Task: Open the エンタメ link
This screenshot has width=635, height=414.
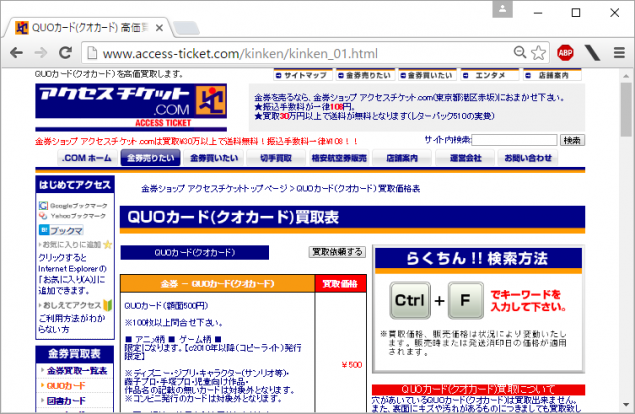Action: (x=490, y=75)
